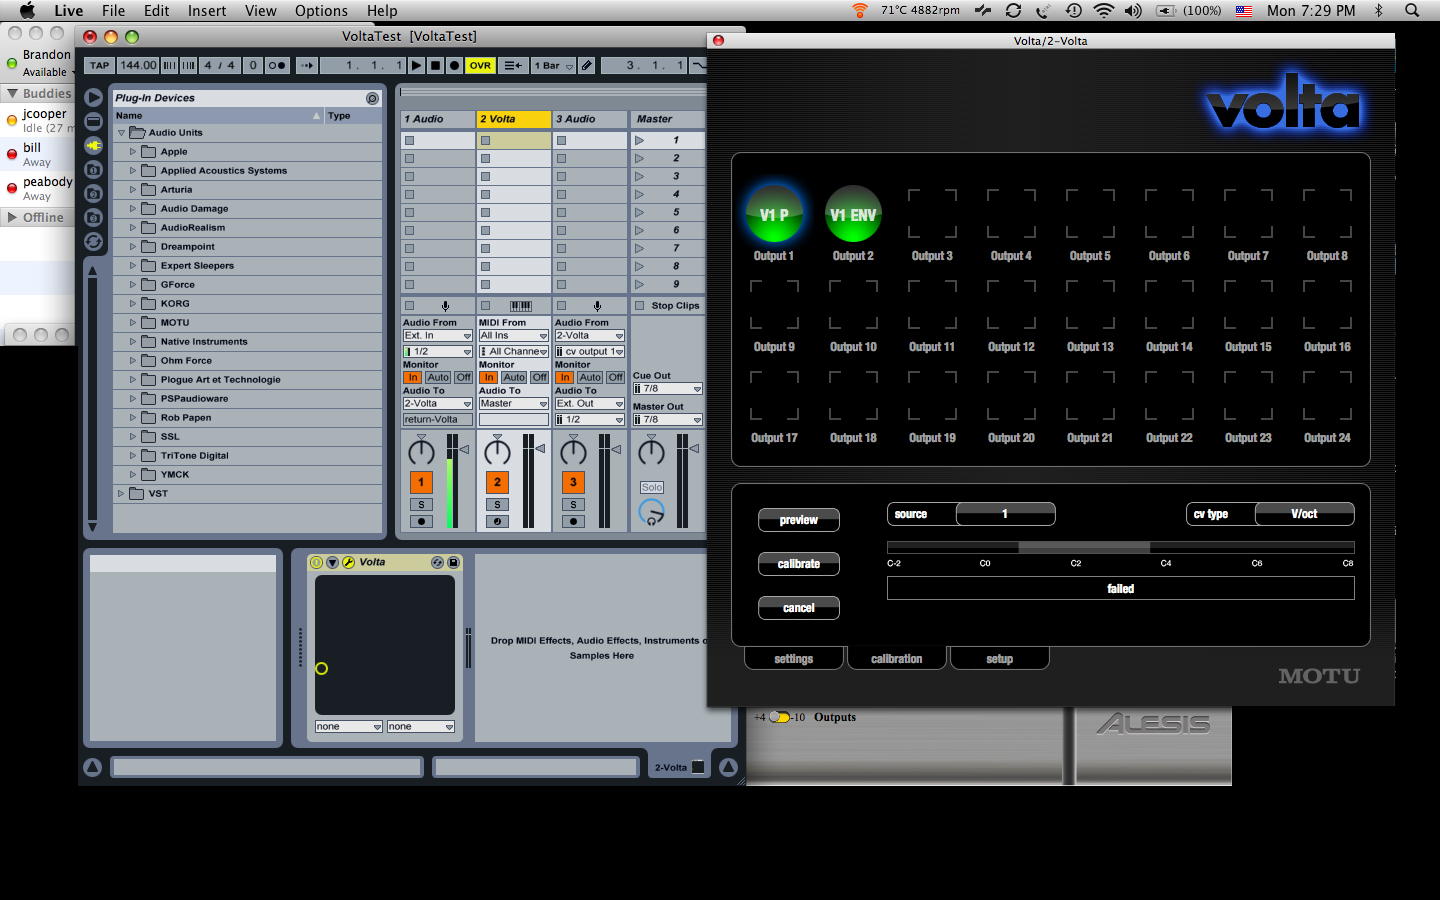Viewport: 1440px width, 900px height.
Task: Select the 2 Volta track header
Action: click(514, 119)
